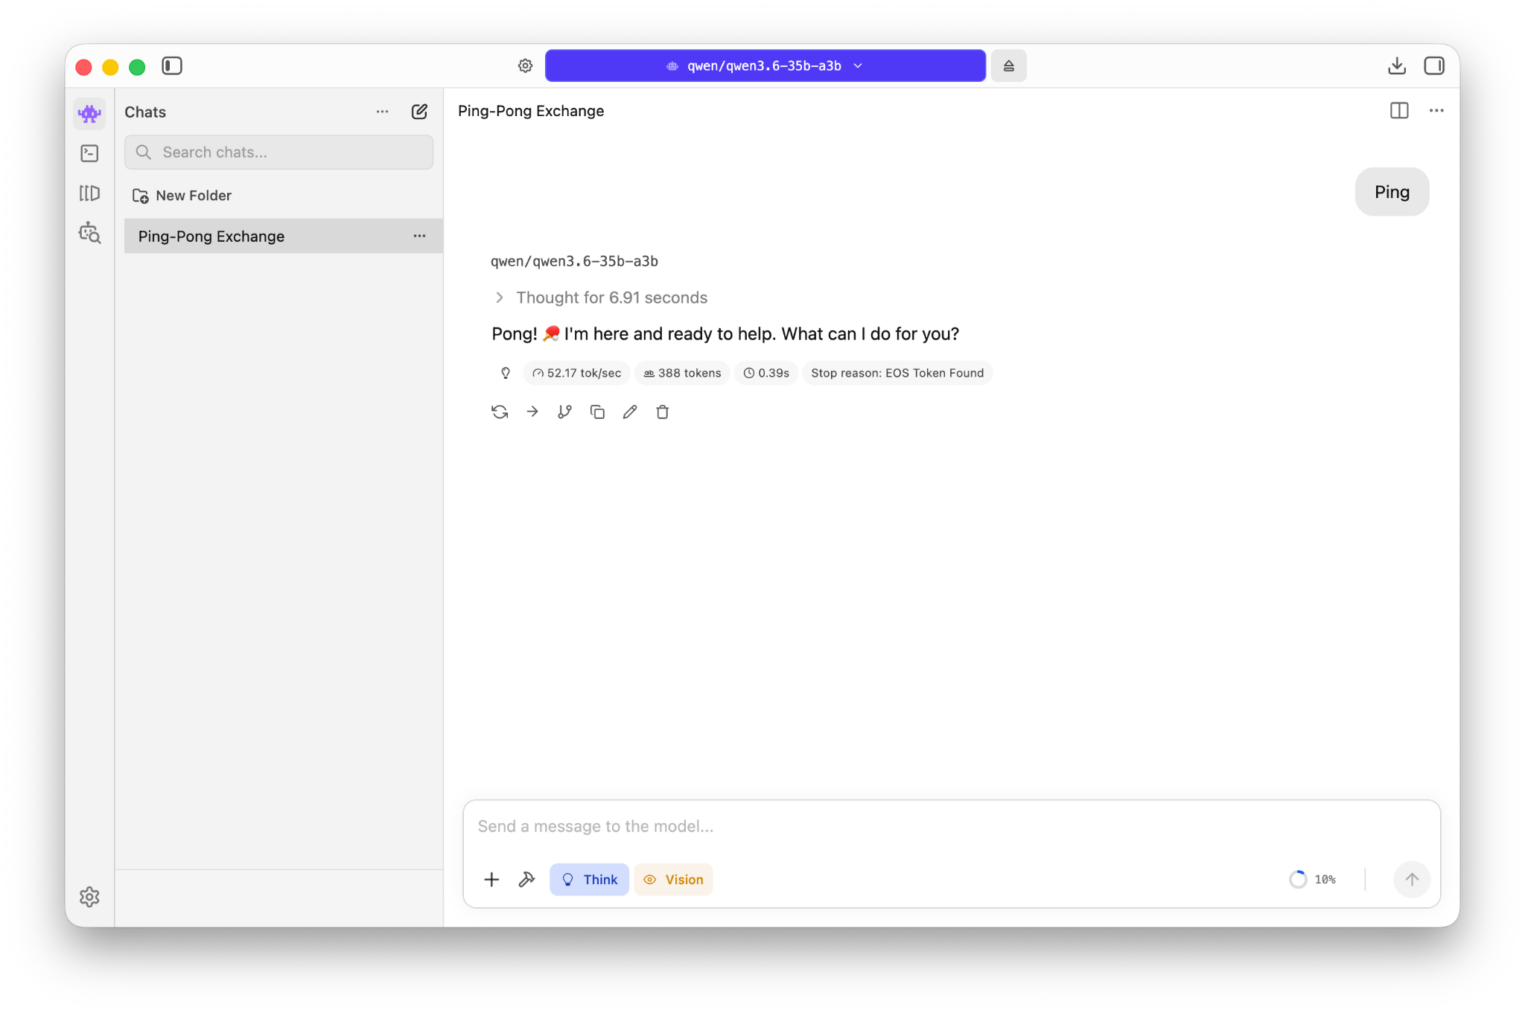Click the 52.17 tok/sec stat
The image size is (1525, 1013).
pyautogui.click(x=577, y=373)
